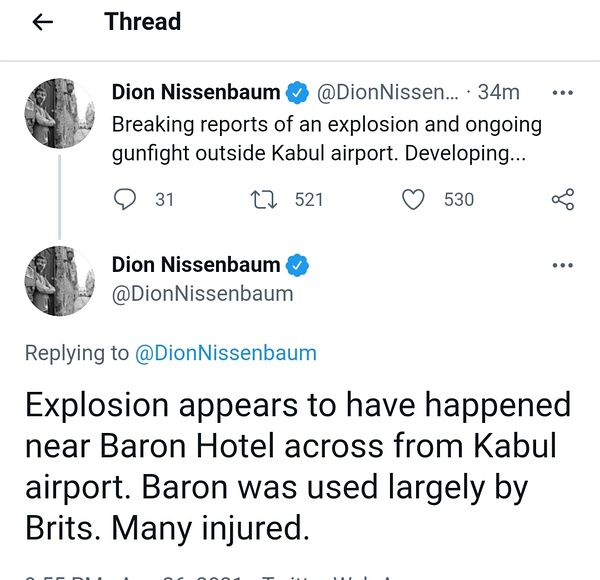Image resolution: width=600 pixels, height=580 pixels.
Task: Like the first tweet with heart
Action: 413,199
